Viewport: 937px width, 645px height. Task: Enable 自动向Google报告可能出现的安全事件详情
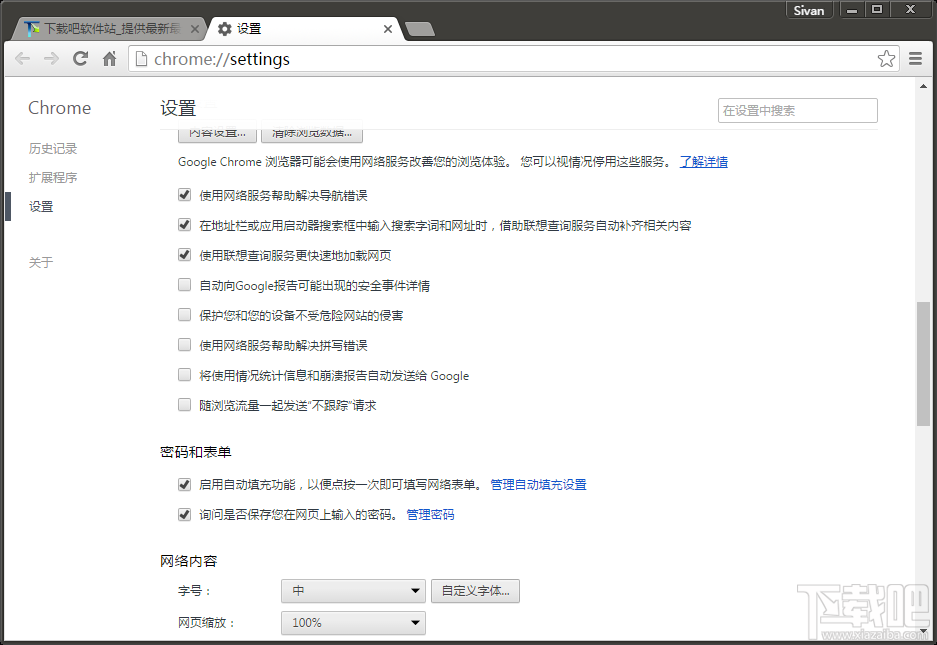click(x=184, y=285)
